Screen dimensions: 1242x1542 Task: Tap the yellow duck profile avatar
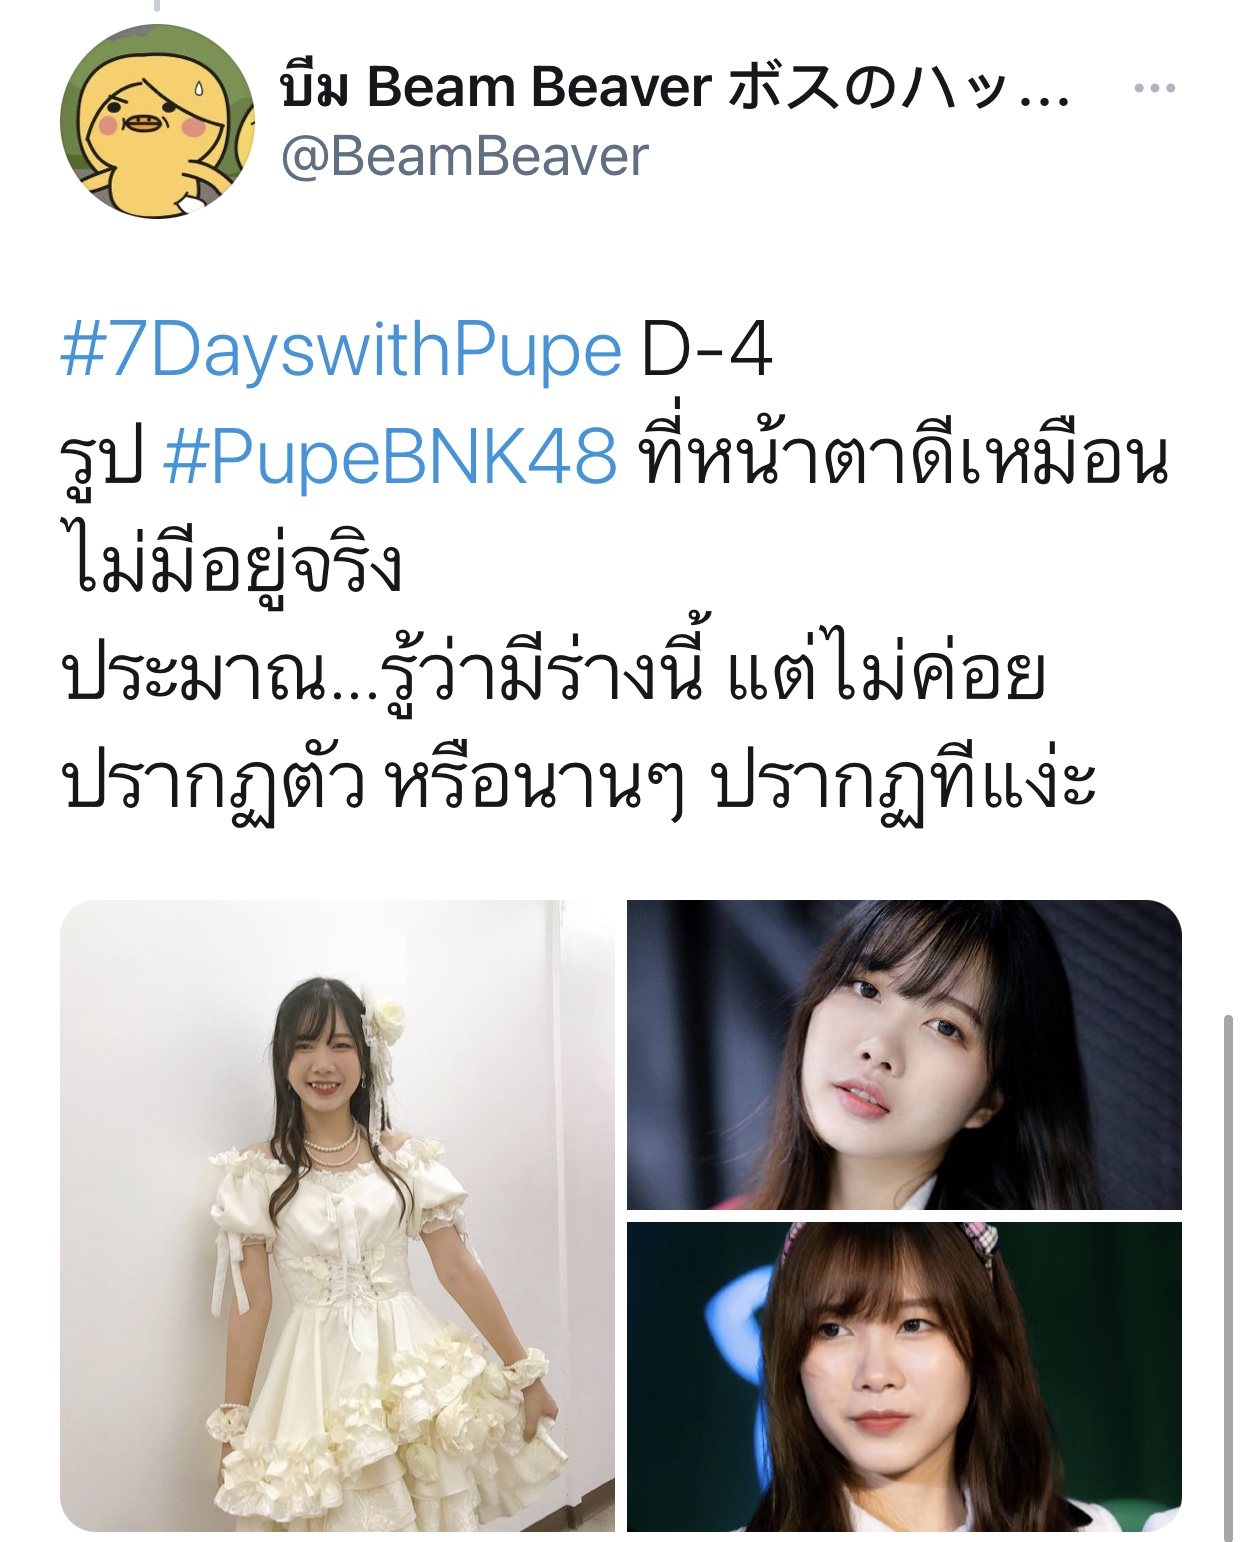pos(157,121)
